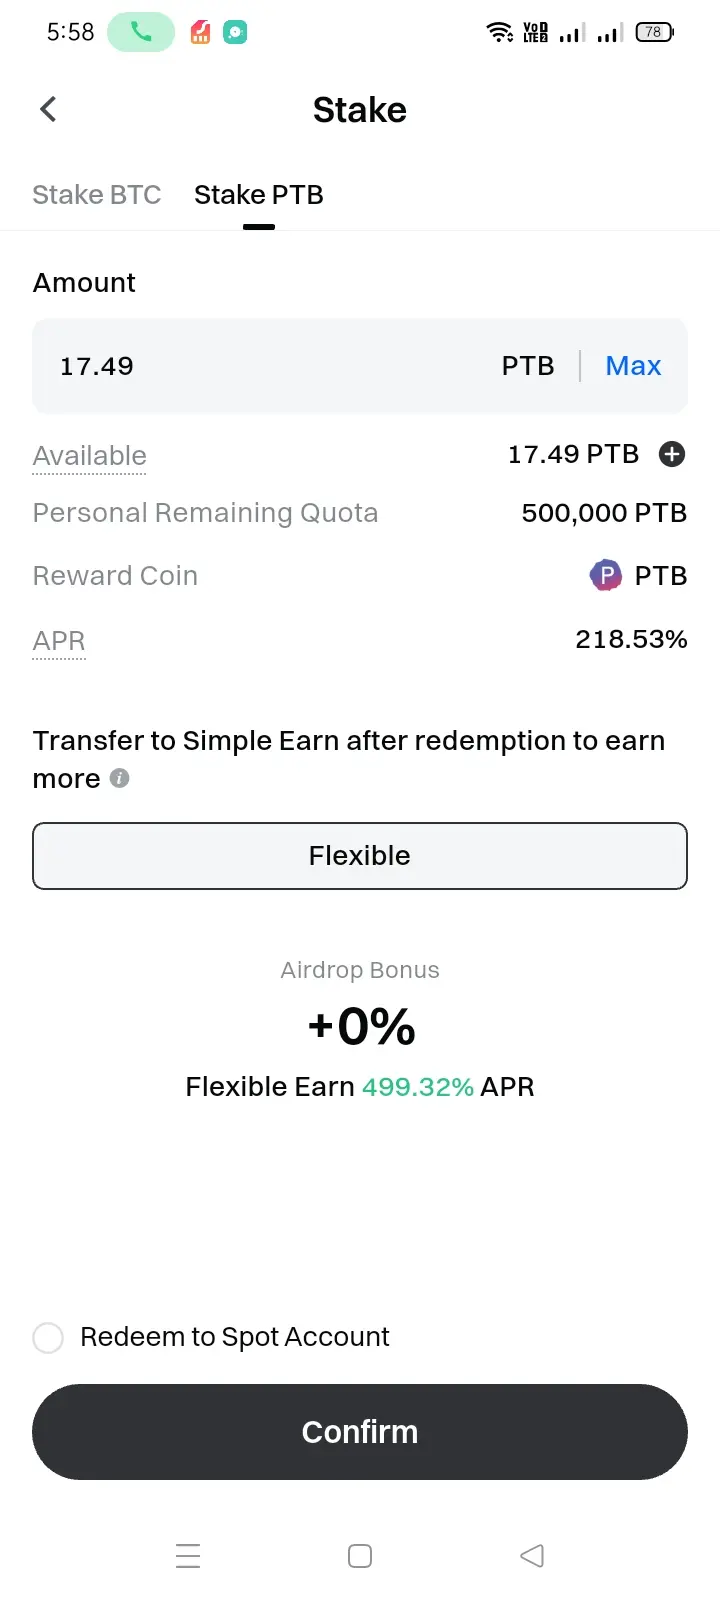This screenshot has height=1600, width=720.
Task: Tap the 499.32% Flexible Earn rate
Action: [x=418, y=1087]
